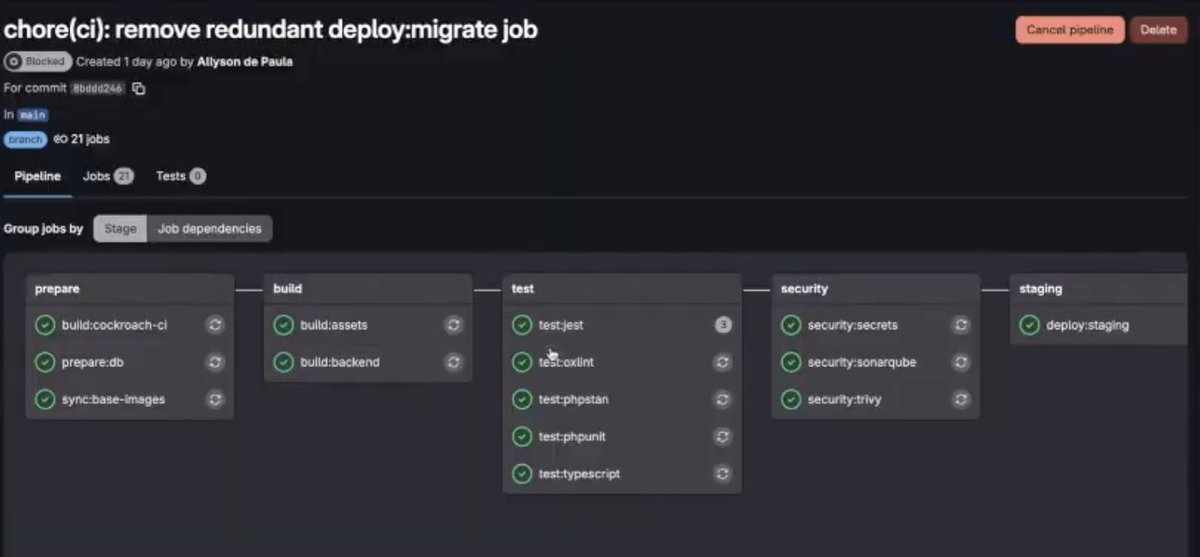Retry the build:assets job
This screenshot has height=557, width=1200.
(x=453, y=325)
